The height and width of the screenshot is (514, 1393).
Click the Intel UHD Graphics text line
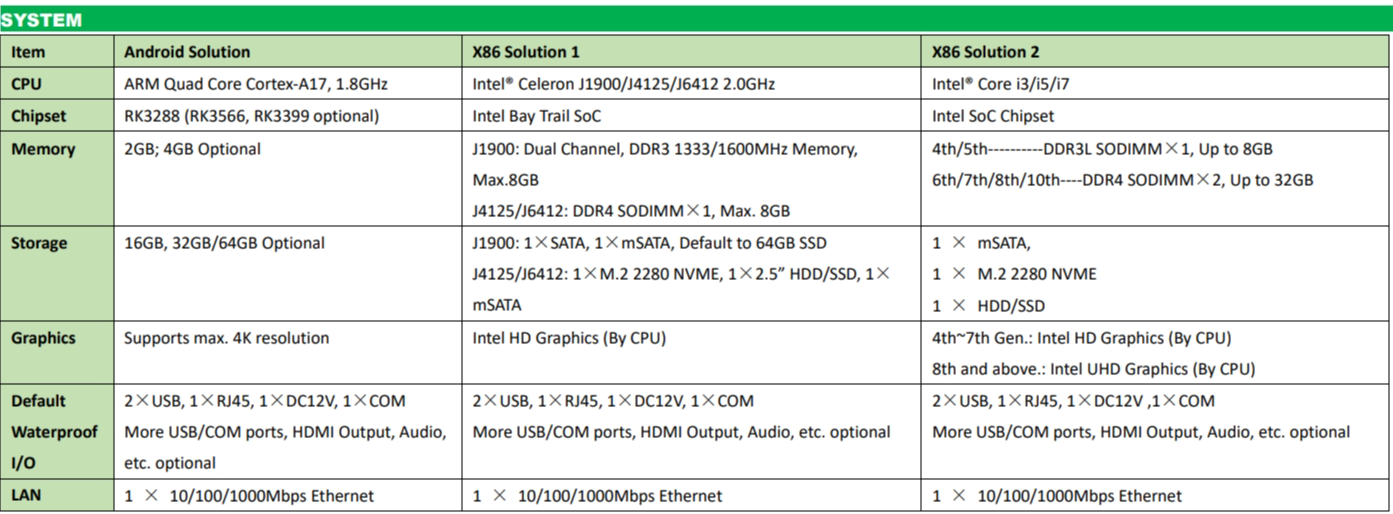click(1093, 369)
